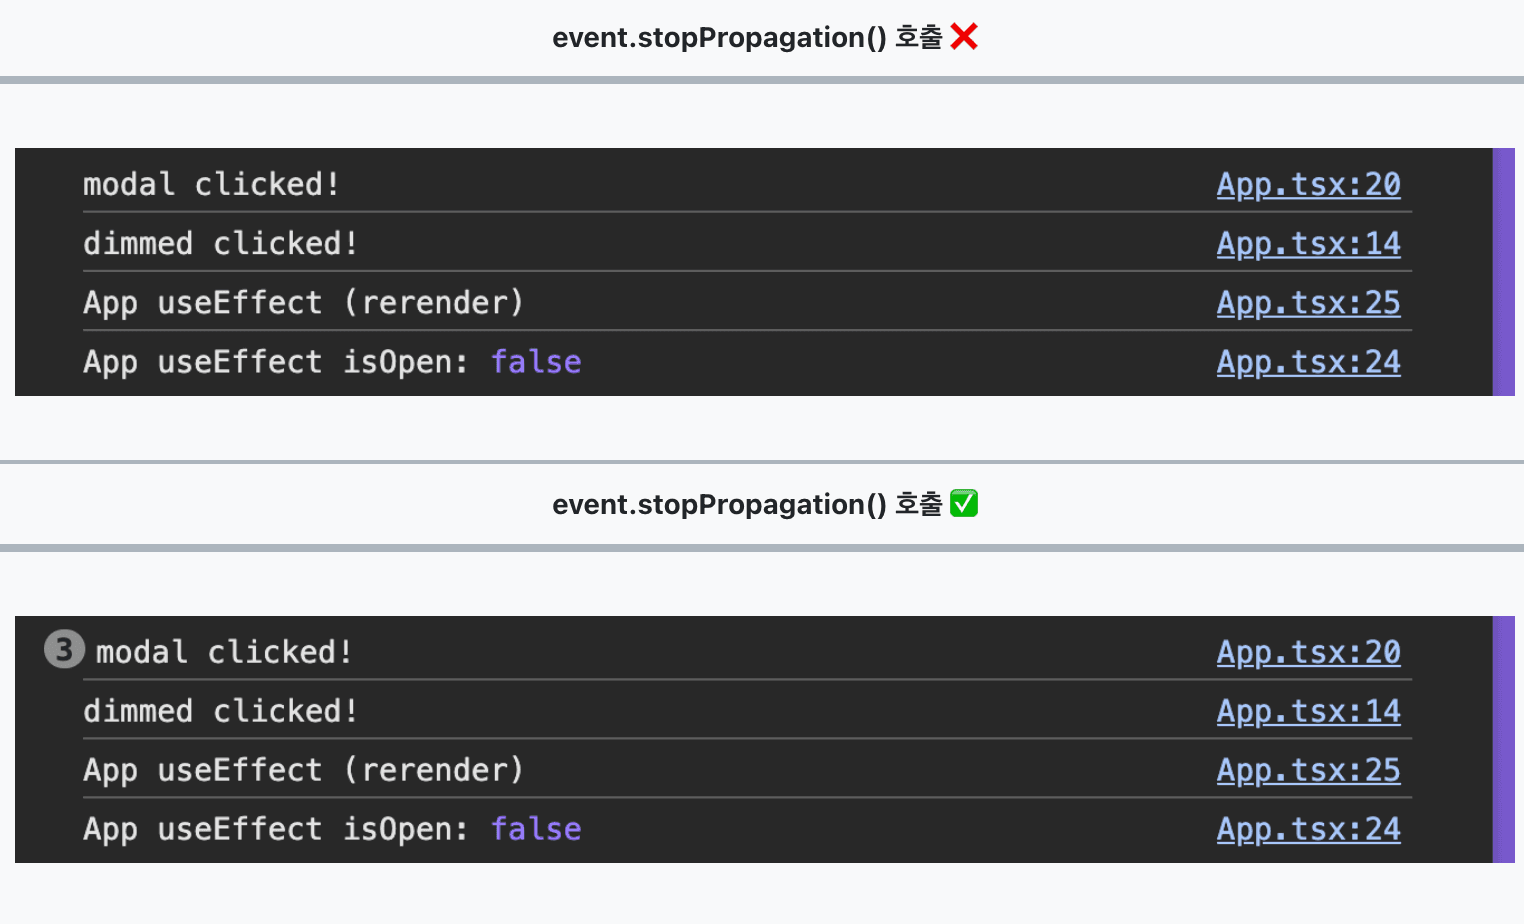Open App.tsx:25 link in lower console

click(x=1308, y=770)
